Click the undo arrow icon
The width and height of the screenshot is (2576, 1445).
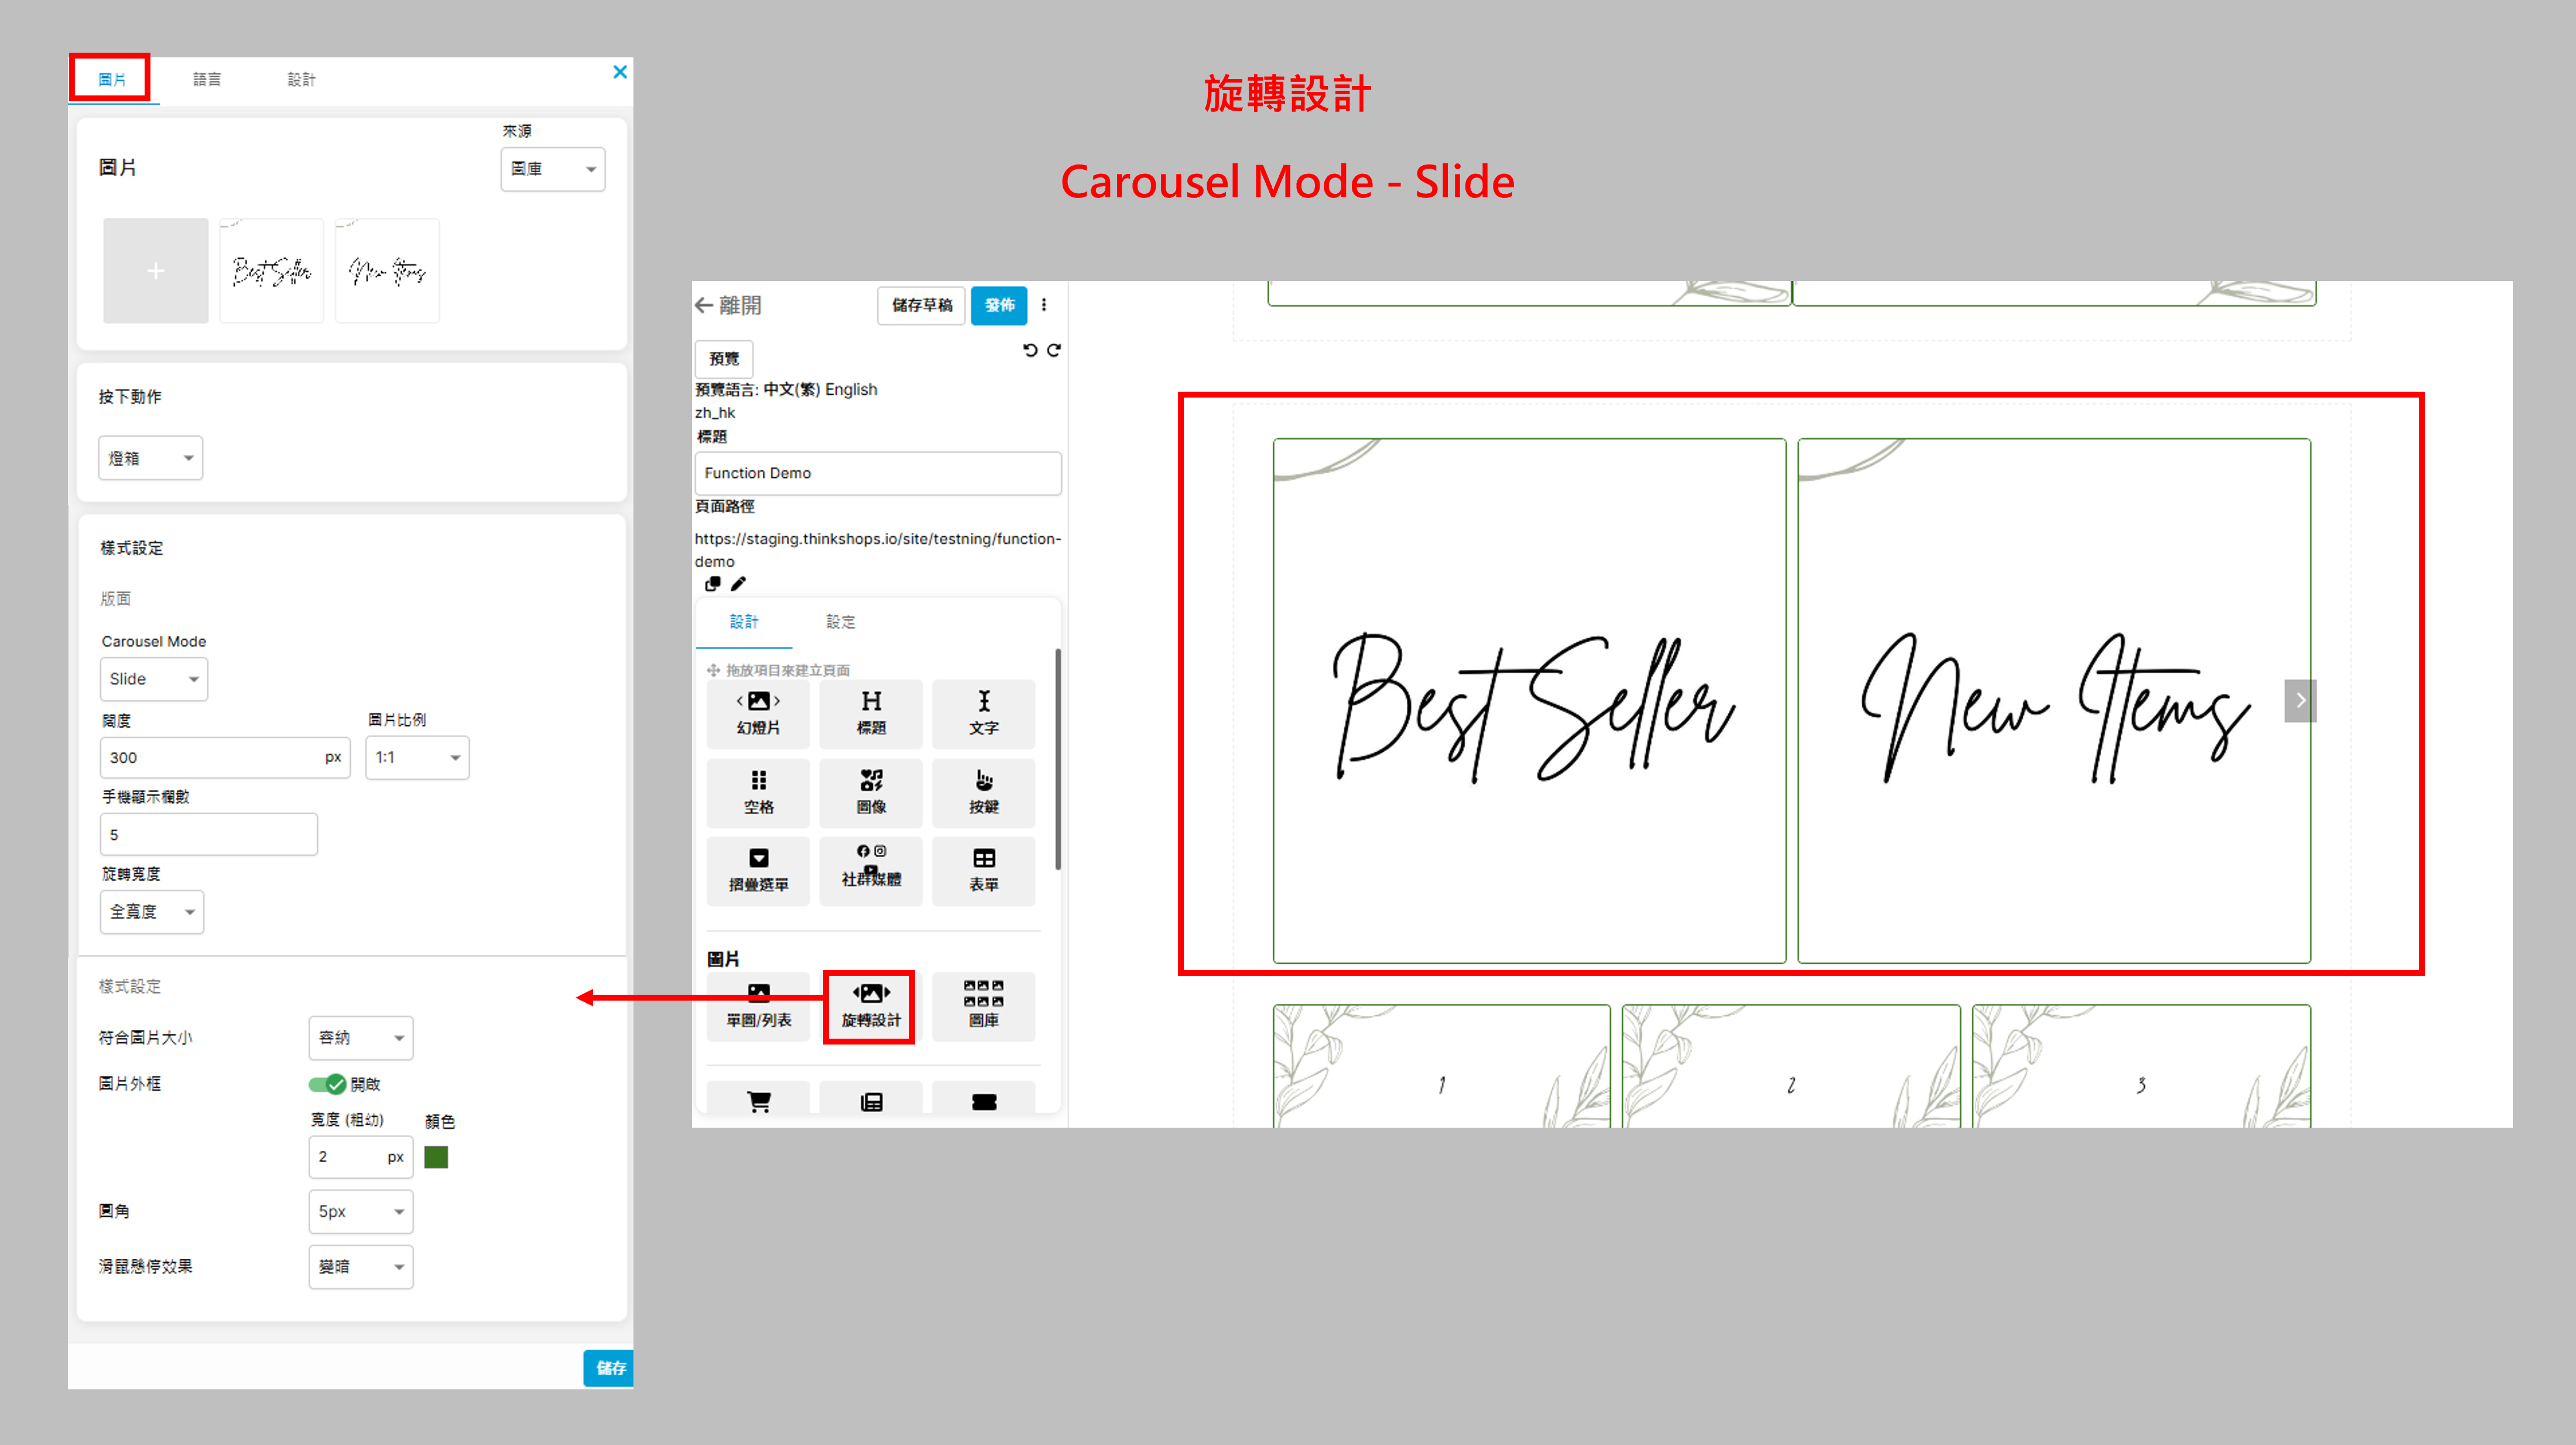1029,350
